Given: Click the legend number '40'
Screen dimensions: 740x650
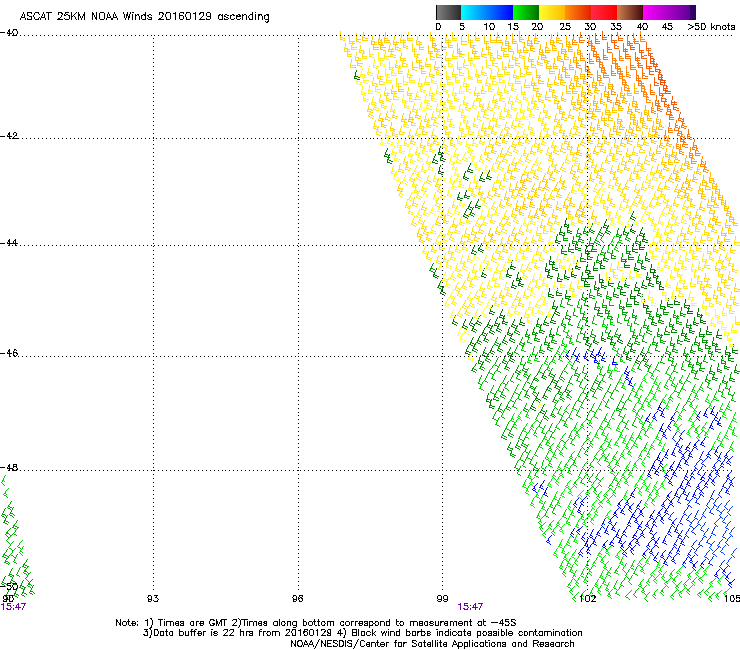Looking at the screenshot, I should (x=642, y=27).
